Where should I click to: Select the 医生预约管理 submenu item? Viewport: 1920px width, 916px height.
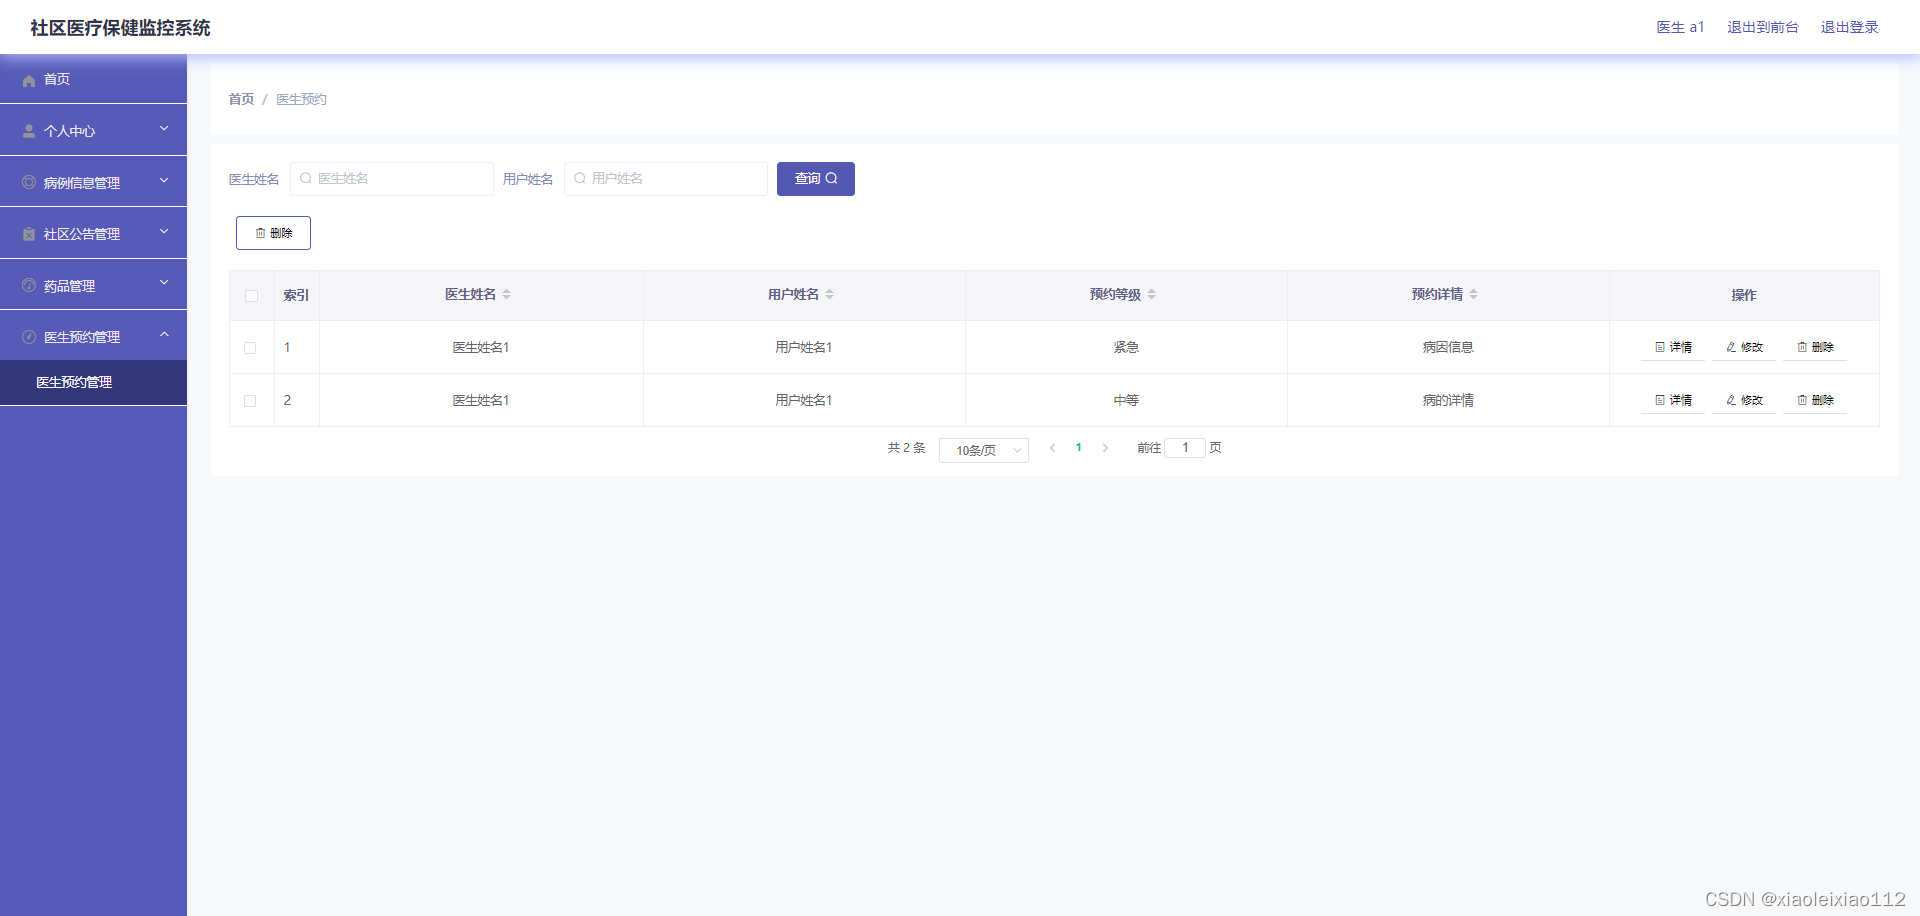[x=93, y=382]
